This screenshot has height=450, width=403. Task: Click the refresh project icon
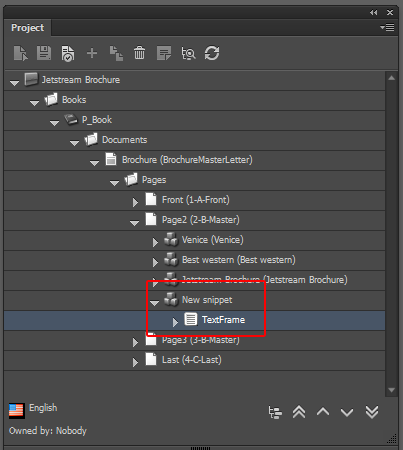pos(212,53)
